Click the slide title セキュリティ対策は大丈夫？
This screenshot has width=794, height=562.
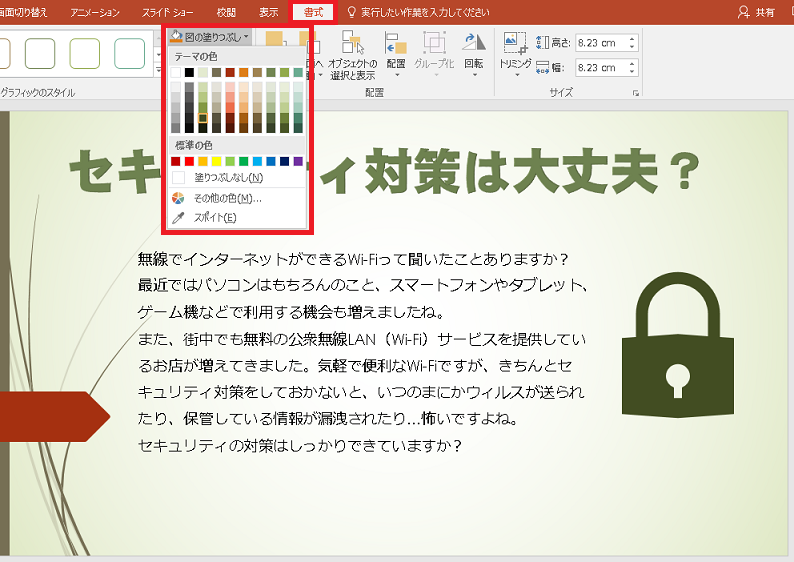point(384,172)
